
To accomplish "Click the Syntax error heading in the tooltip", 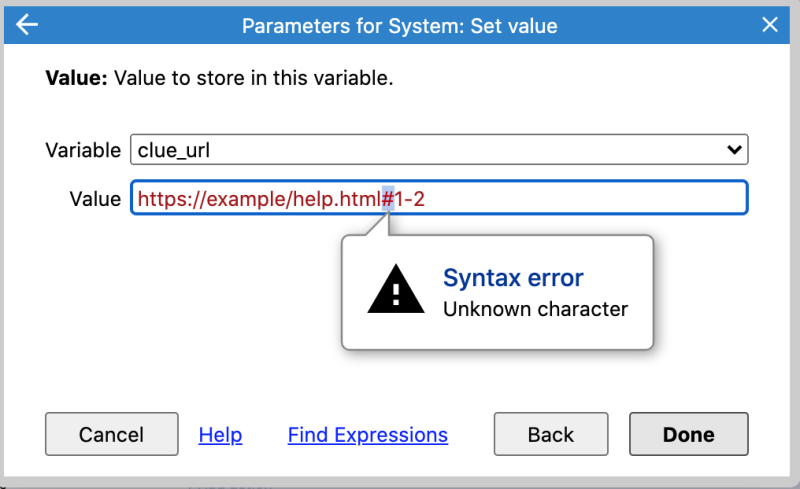I will tap(513, 278).
